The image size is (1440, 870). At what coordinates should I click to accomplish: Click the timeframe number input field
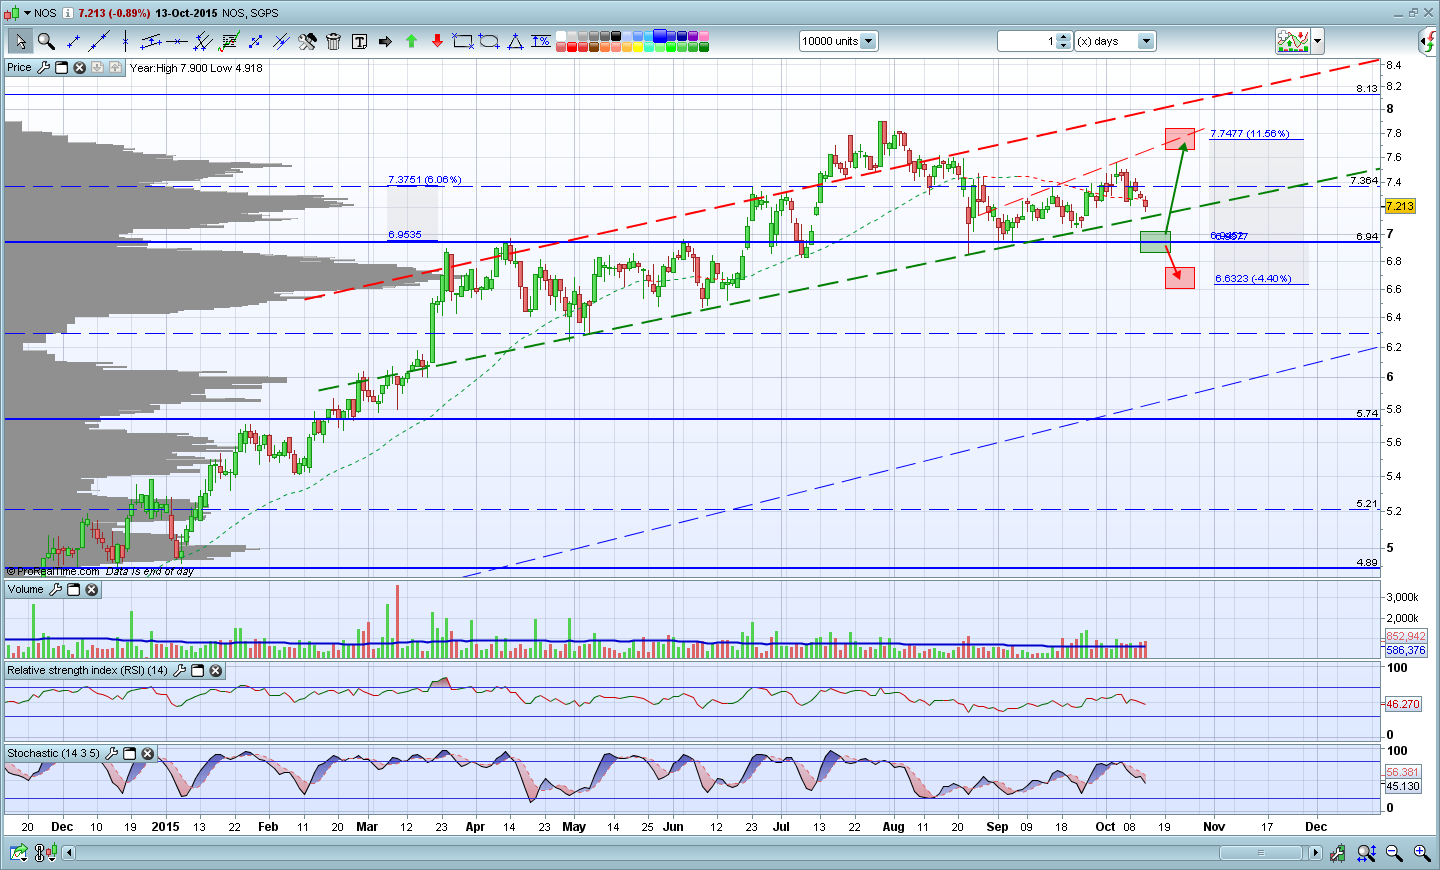click(x=1027, y=41)
